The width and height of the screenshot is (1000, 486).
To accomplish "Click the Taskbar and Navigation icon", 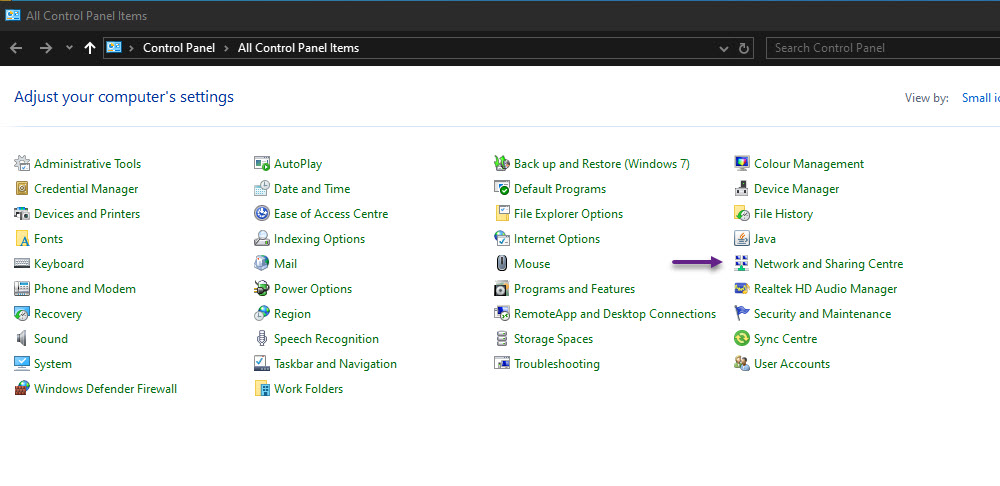I will tap(262, 364).
